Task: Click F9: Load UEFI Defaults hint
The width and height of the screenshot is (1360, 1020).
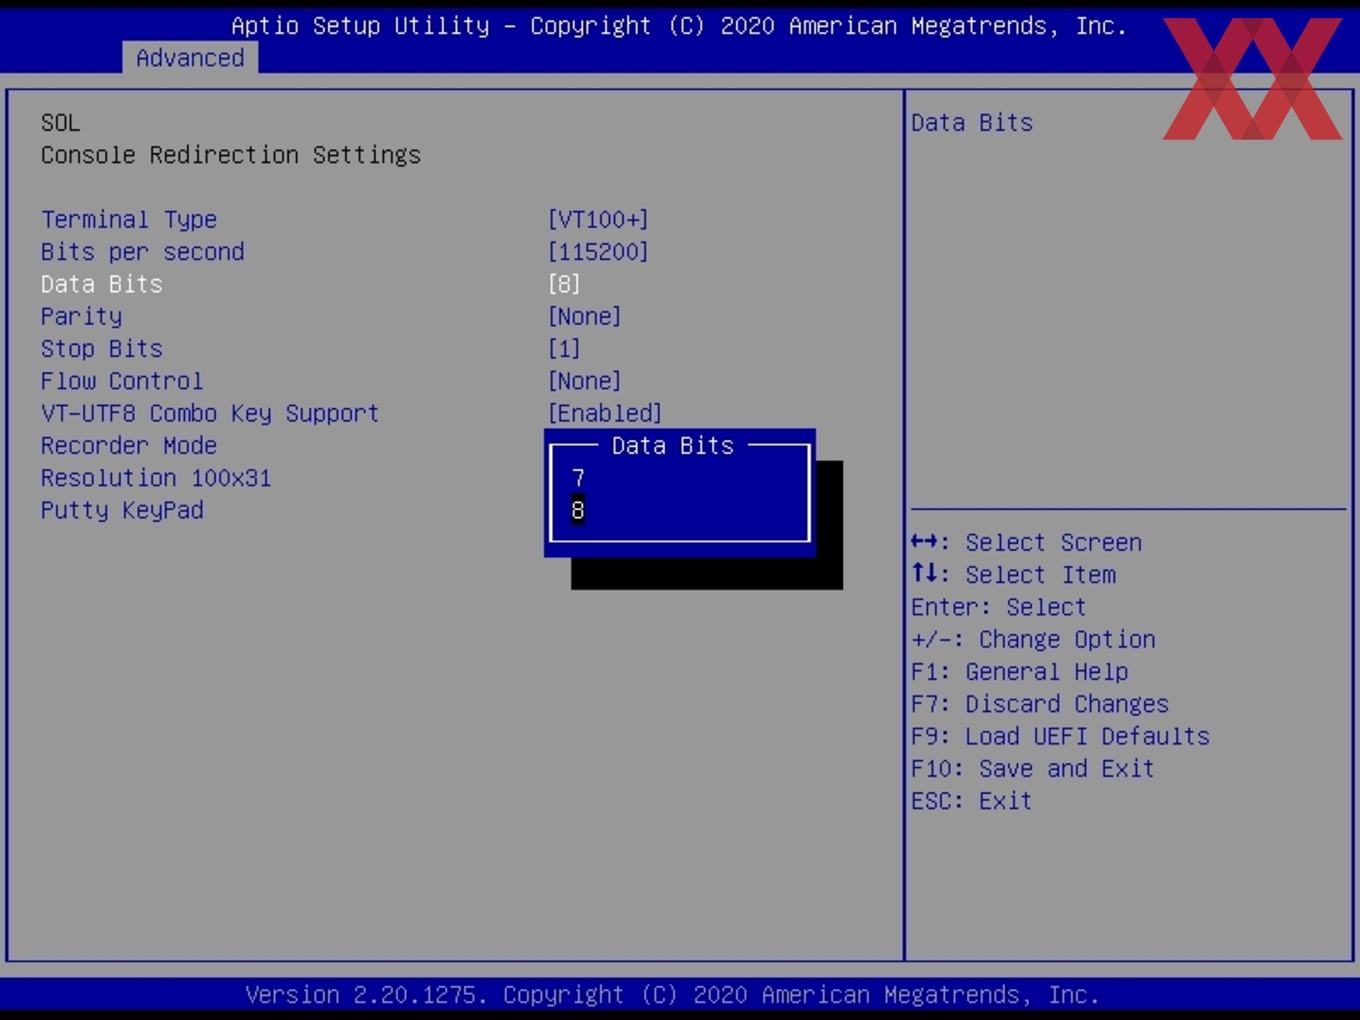Action: pyautogui.click(x=1060, y=736)
